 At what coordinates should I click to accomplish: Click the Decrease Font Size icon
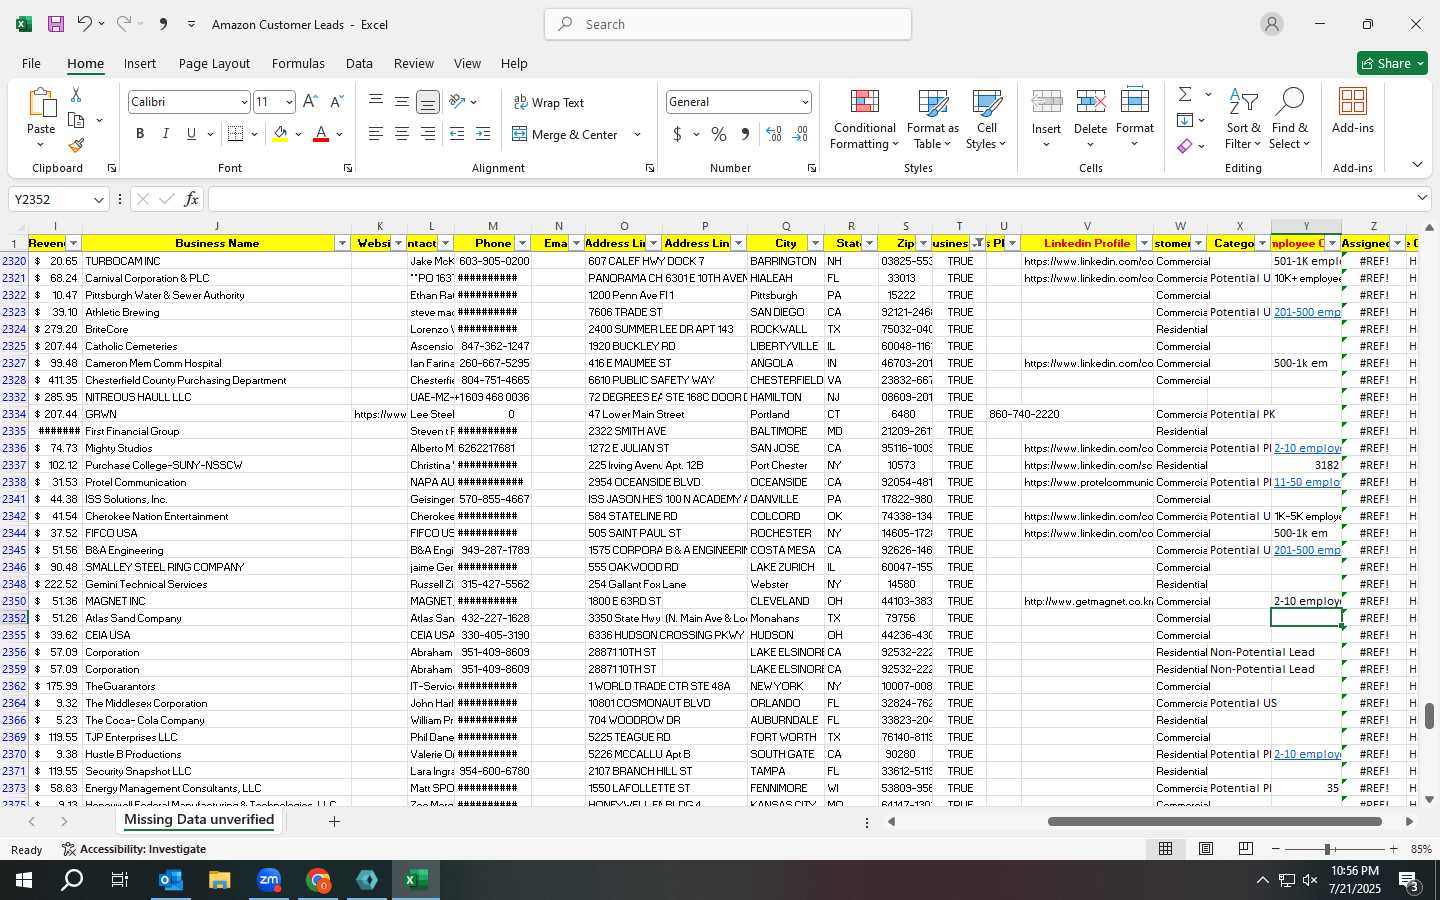pyautogui.click(x=336, y=102)
